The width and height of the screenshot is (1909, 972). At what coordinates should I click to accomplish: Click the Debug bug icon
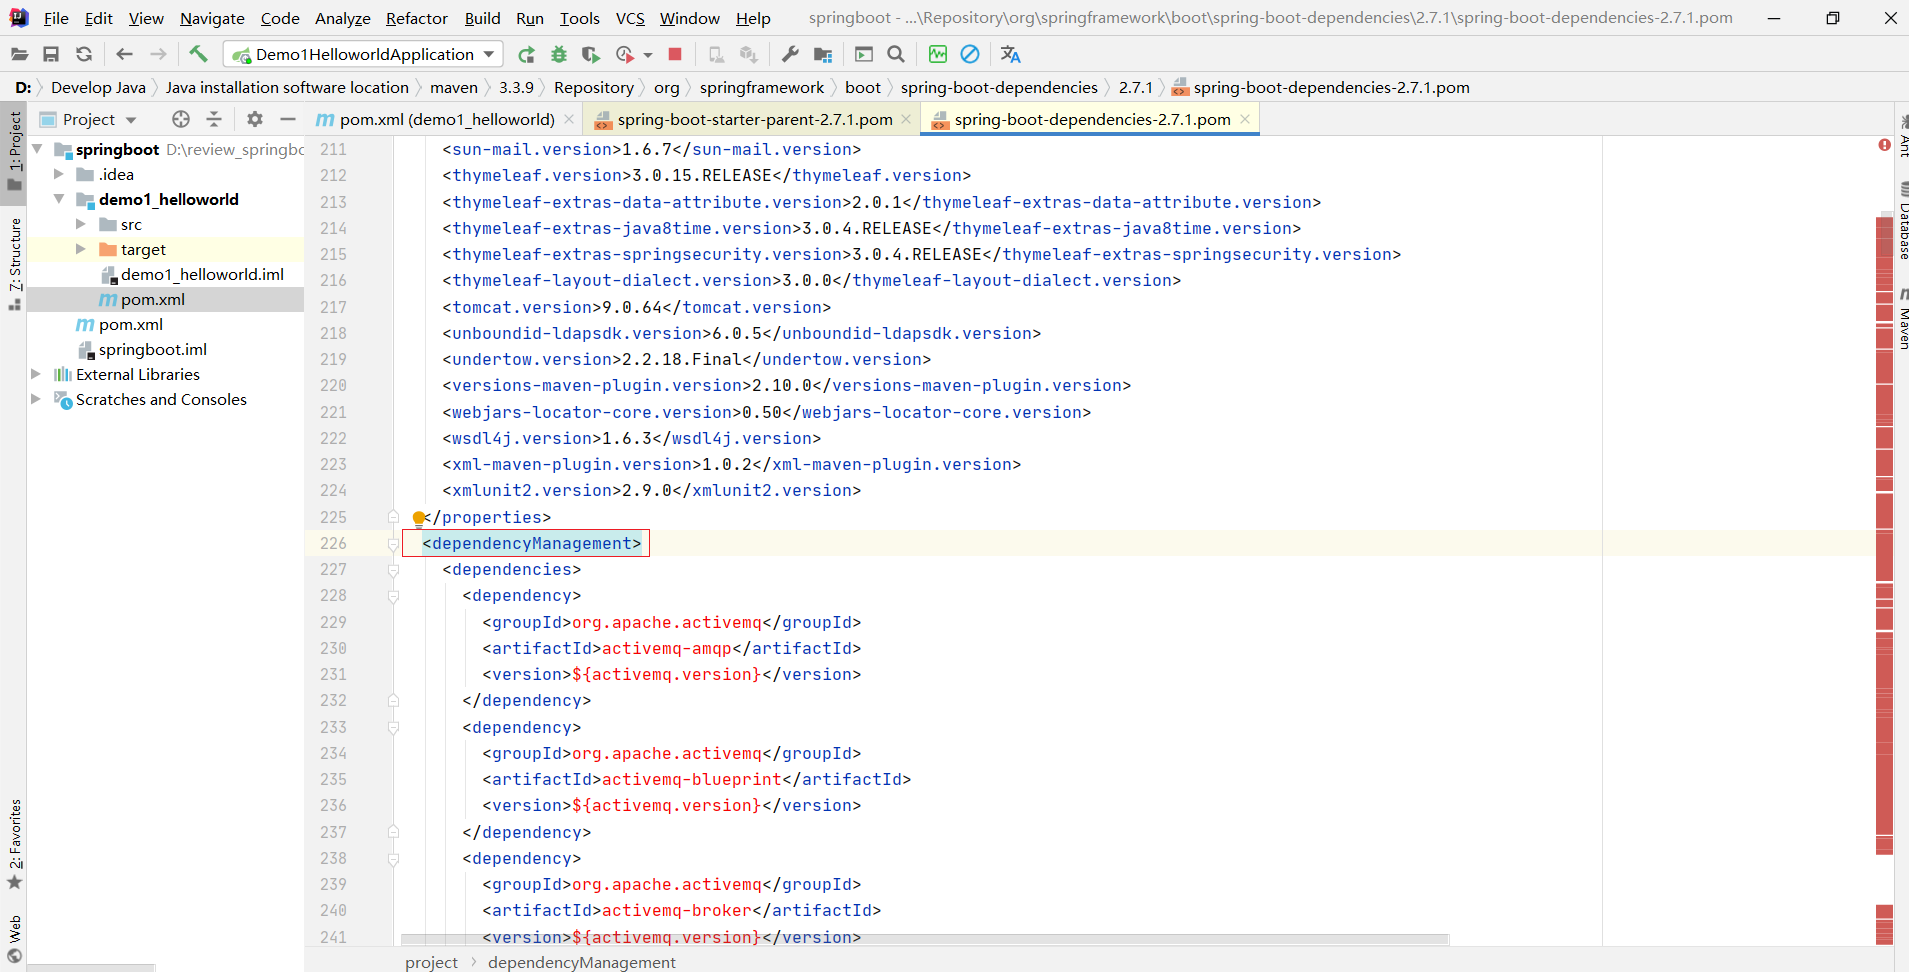pos(559,54)
